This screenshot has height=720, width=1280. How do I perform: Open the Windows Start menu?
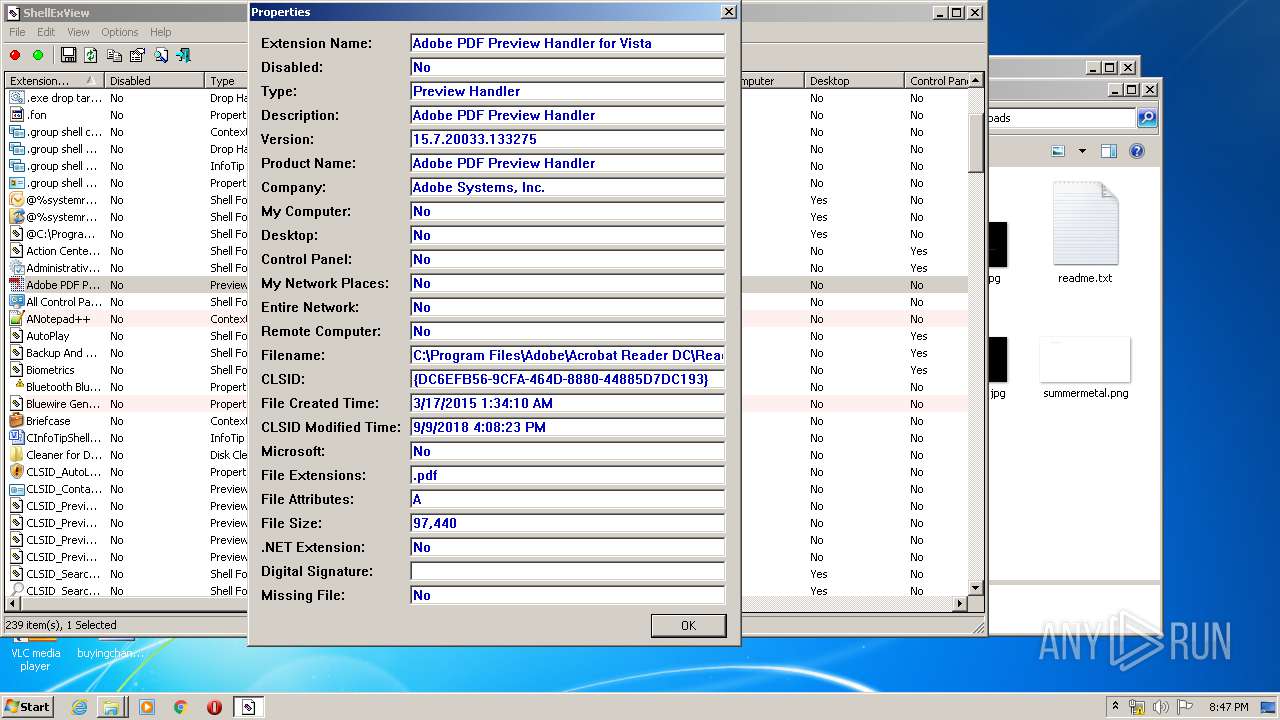28,707
